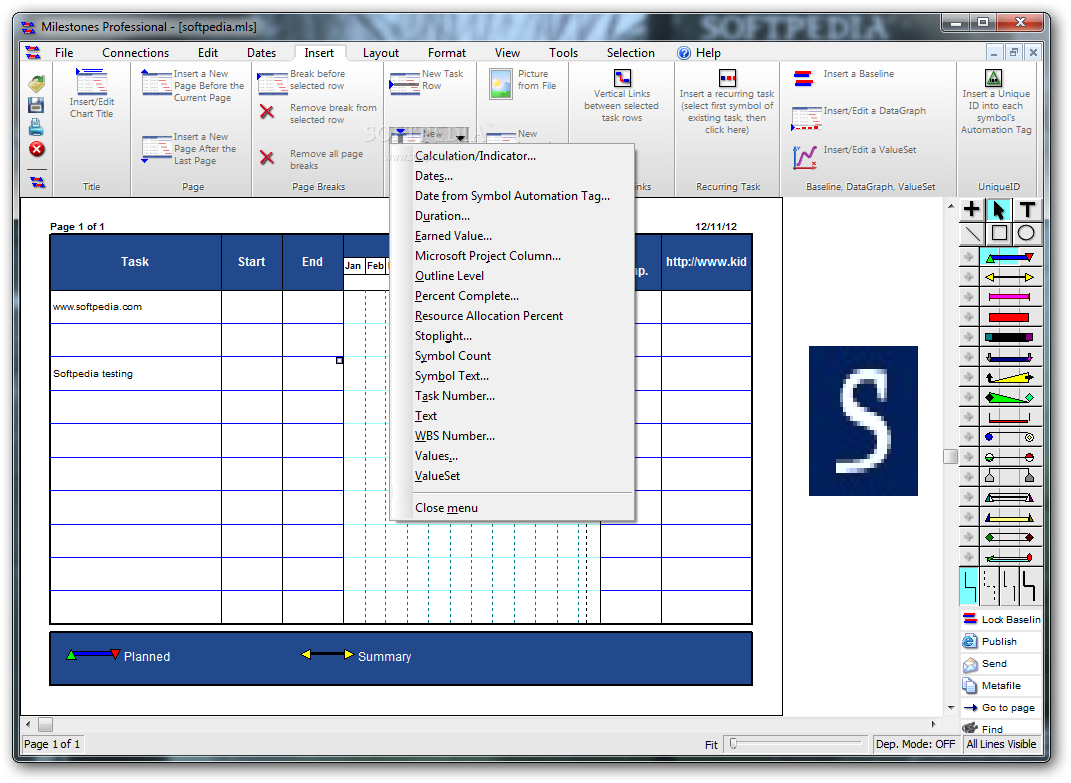Switch to the Dates tab

[262, 53]
